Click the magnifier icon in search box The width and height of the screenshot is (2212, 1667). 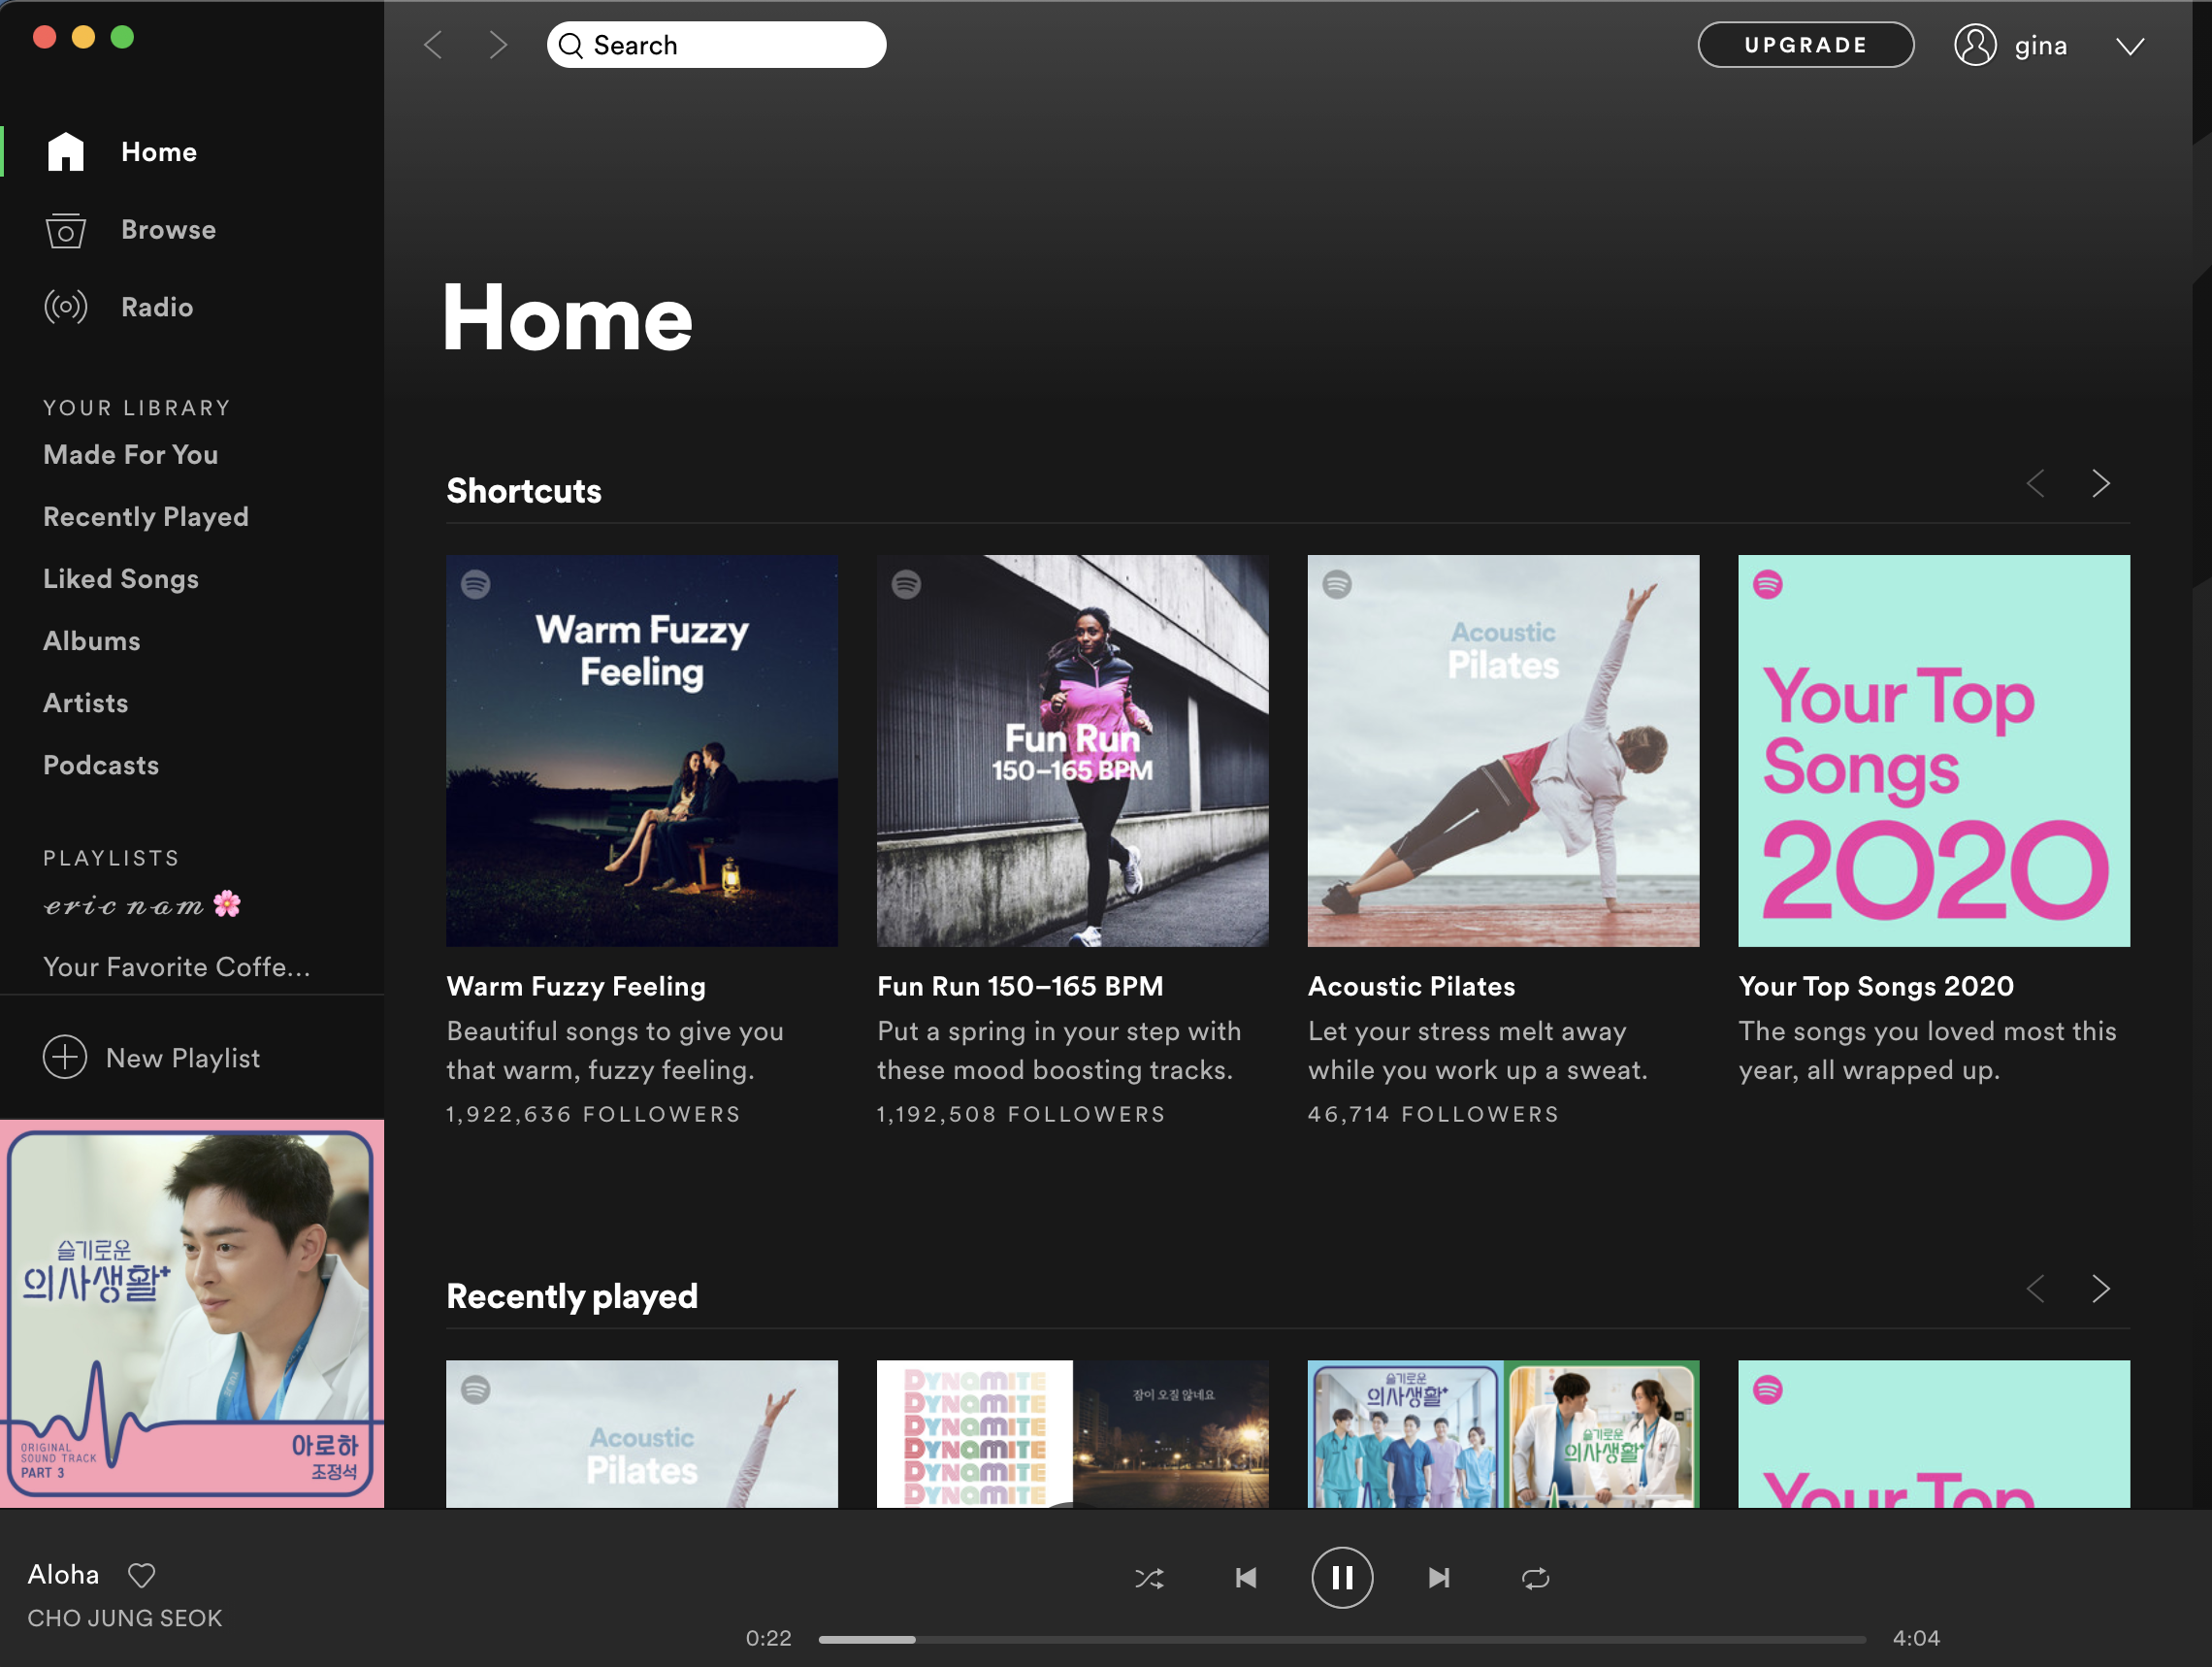tap(570, 45)
